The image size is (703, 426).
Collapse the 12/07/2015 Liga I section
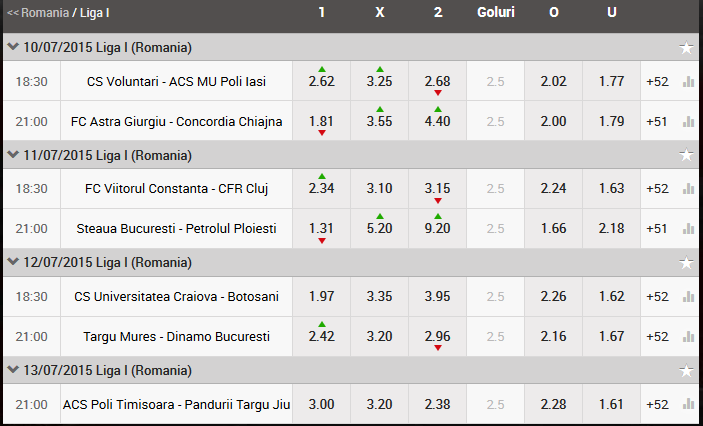pos(12,263)
